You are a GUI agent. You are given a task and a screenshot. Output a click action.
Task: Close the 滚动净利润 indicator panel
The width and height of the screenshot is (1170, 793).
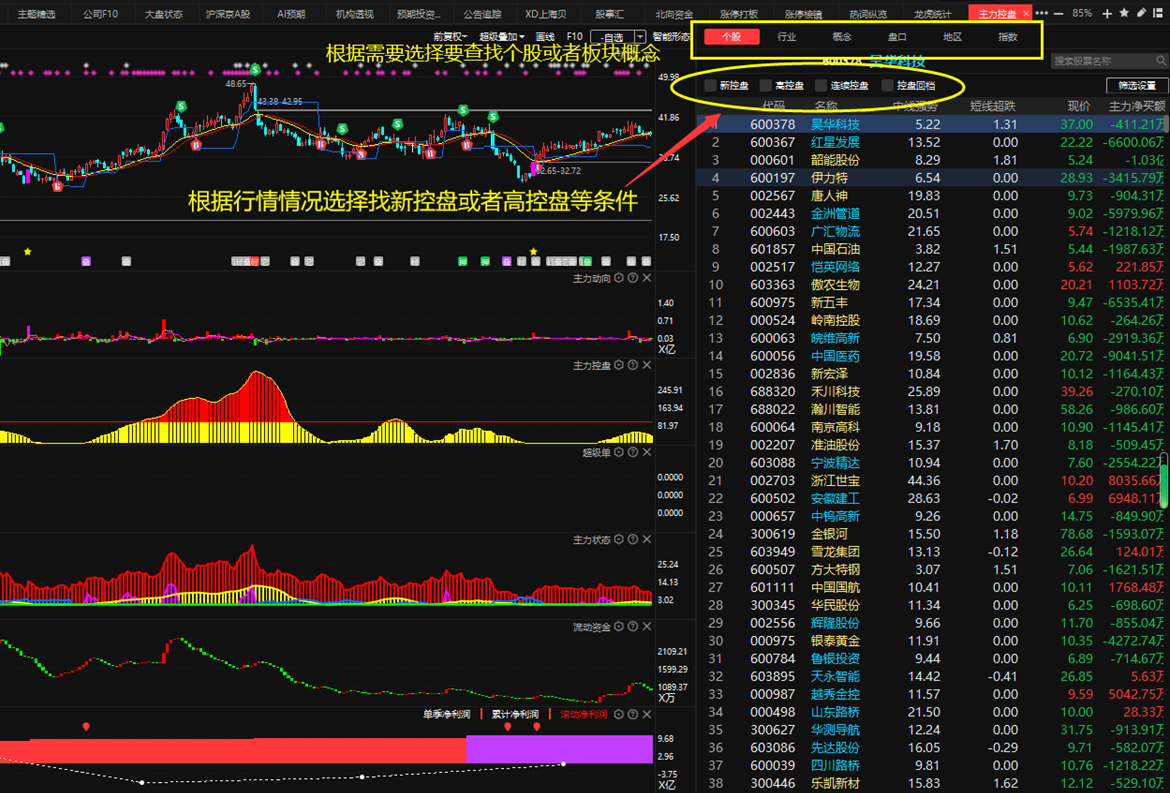[x=647, y=715]
